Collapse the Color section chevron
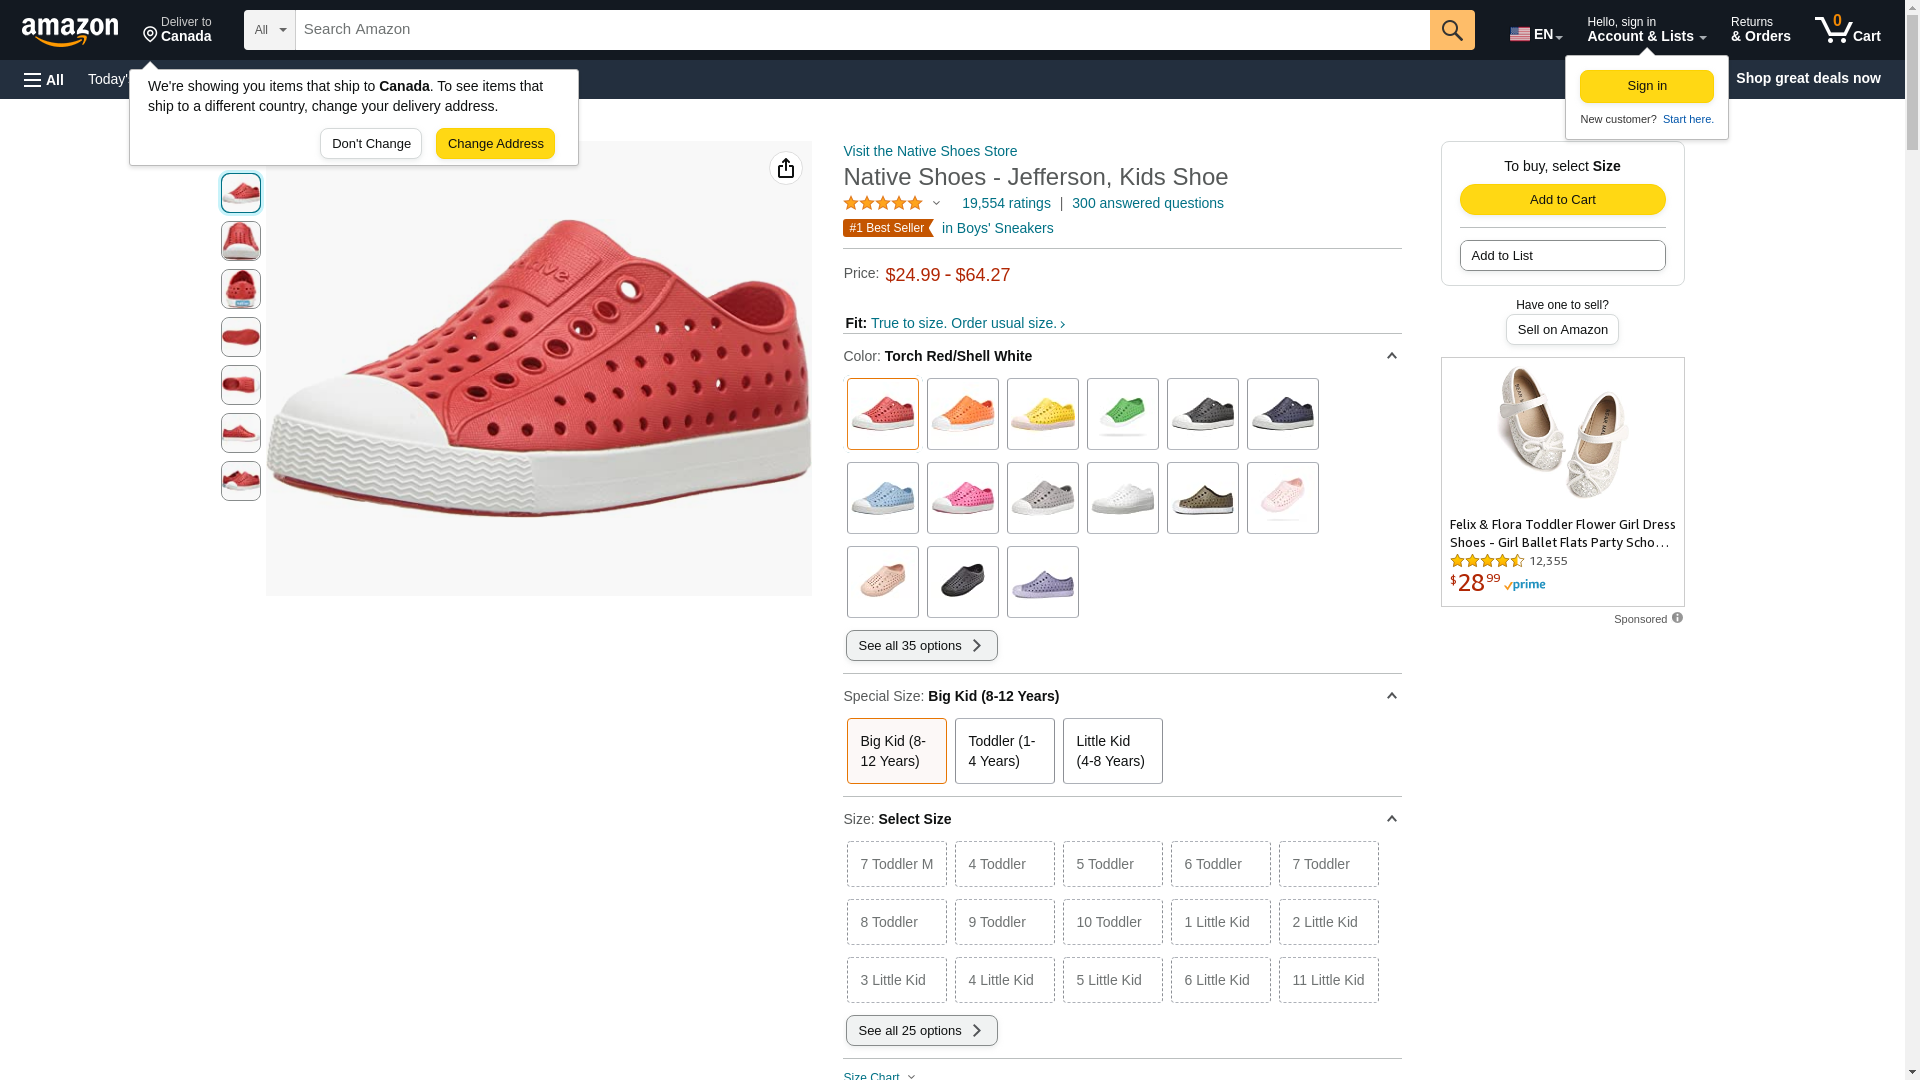The width and height of the screenshot is (1920, 1080). (x=1391, y=356)
